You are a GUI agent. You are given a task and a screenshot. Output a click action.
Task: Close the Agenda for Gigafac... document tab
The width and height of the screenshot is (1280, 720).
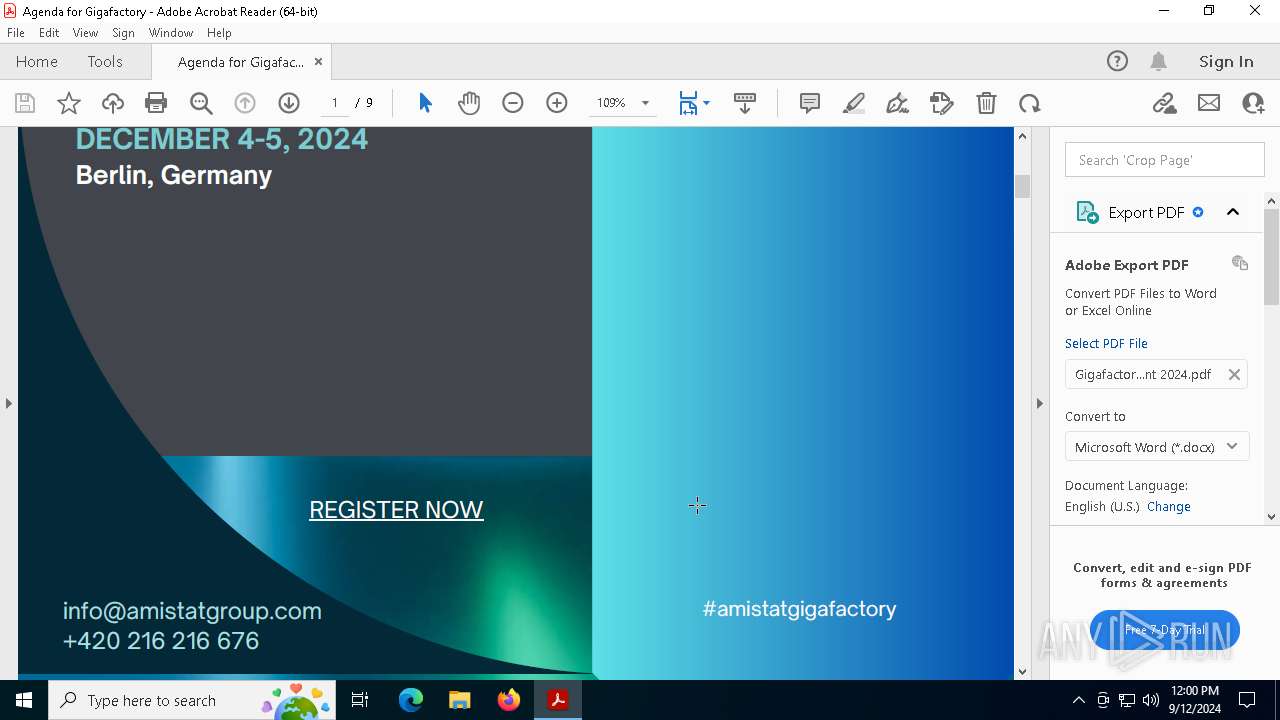318,61
